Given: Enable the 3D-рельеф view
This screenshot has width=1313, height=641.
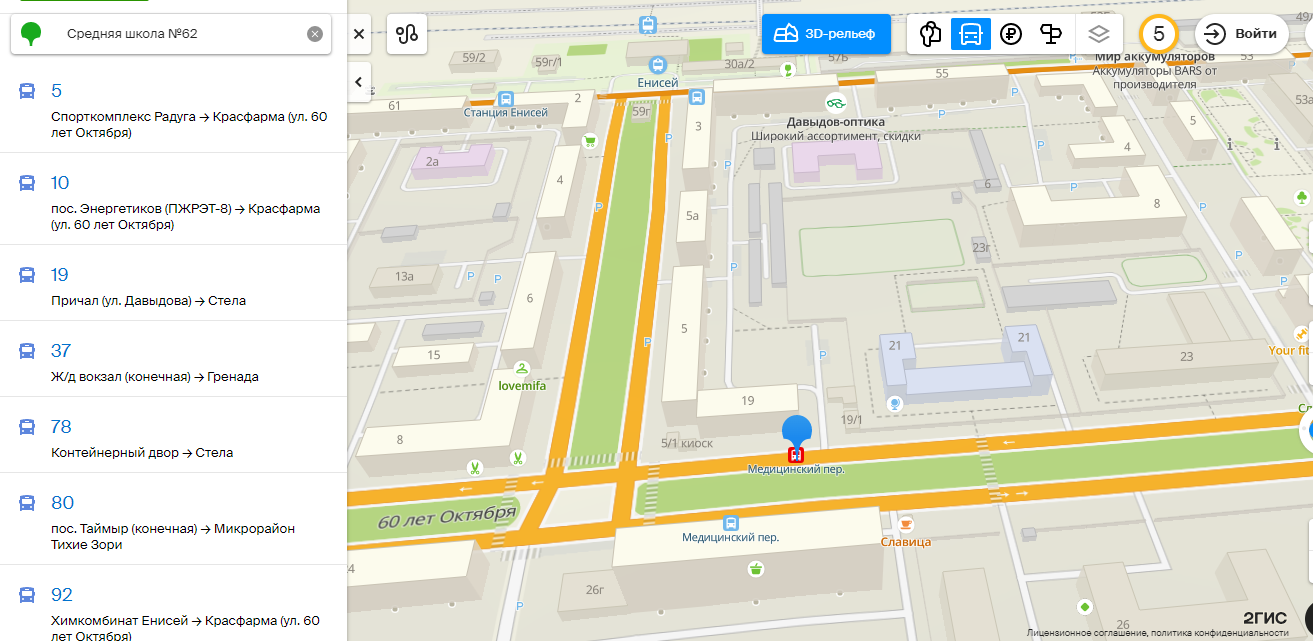Looking at the screenshot, I should click(x=826, y=34).
